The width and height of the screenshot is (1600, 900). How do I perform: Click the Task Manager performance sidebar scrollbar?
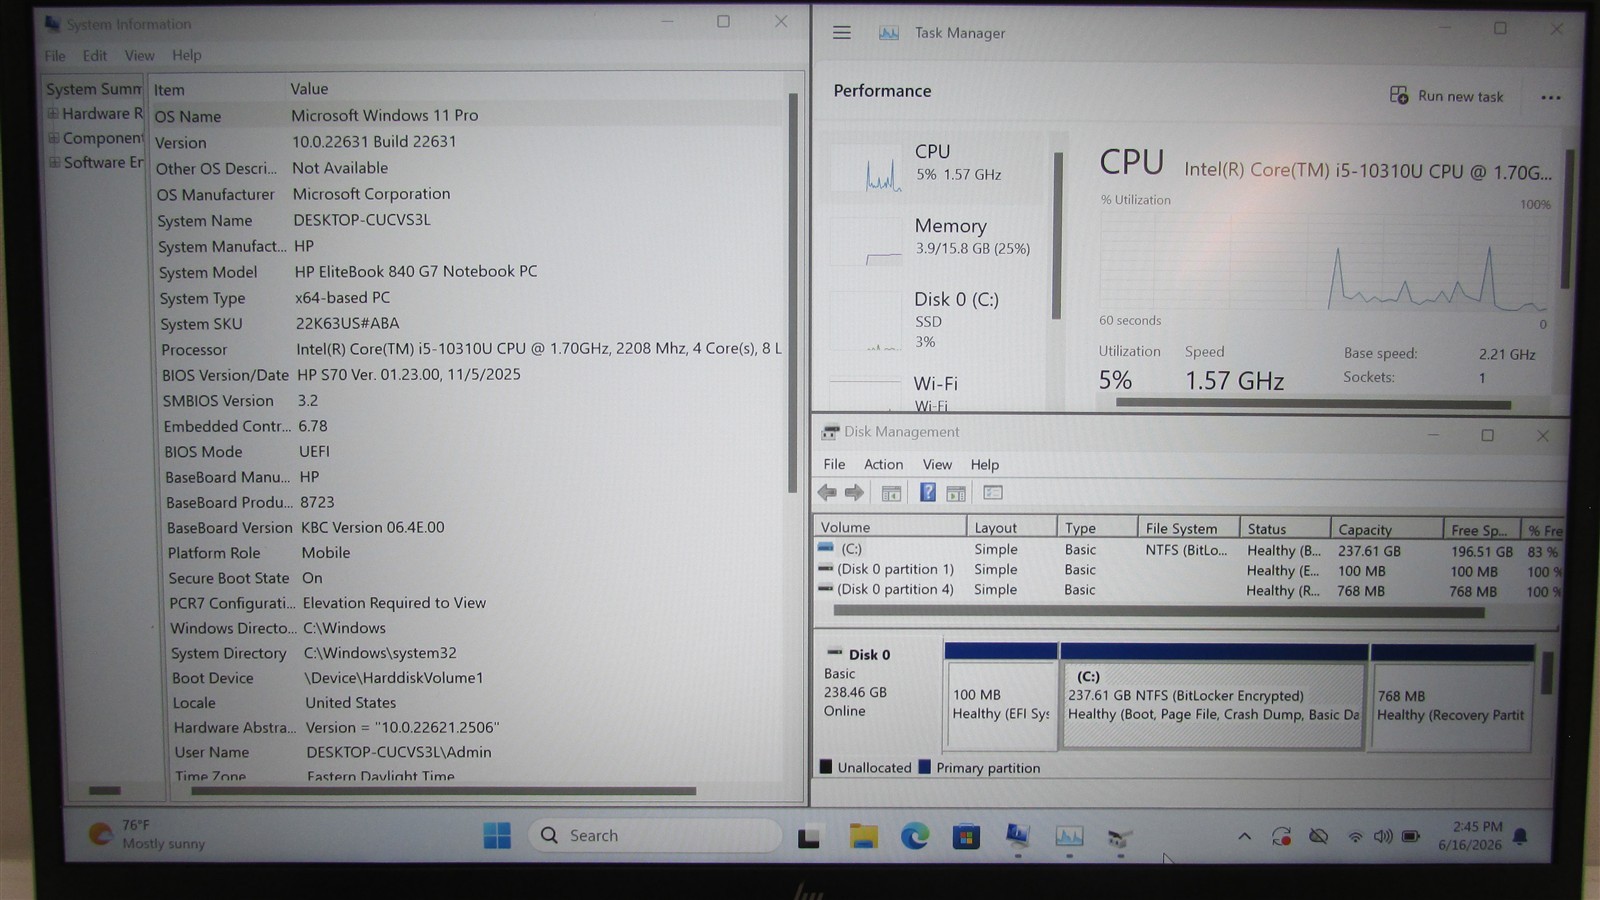click(1057, 235)
